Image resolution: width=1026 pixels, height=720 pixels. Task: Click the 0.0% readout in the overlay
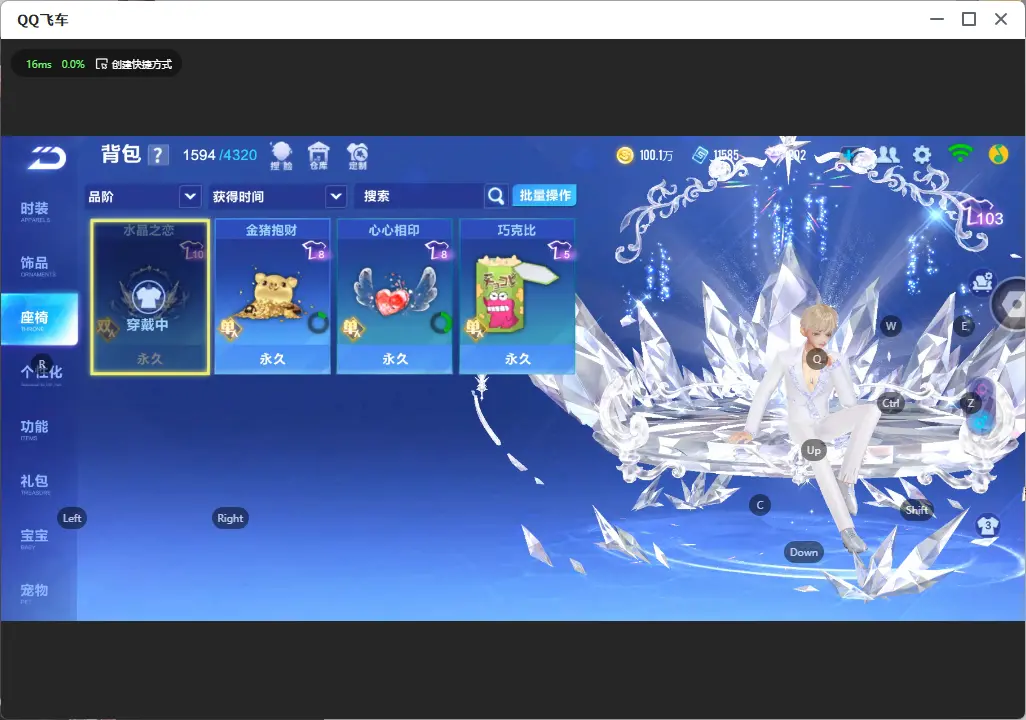coord(73,64)
